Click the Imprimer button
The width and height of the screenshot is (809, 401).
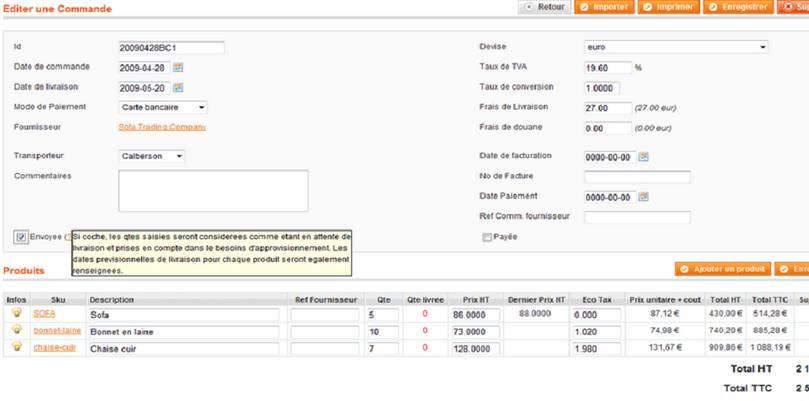668,7
